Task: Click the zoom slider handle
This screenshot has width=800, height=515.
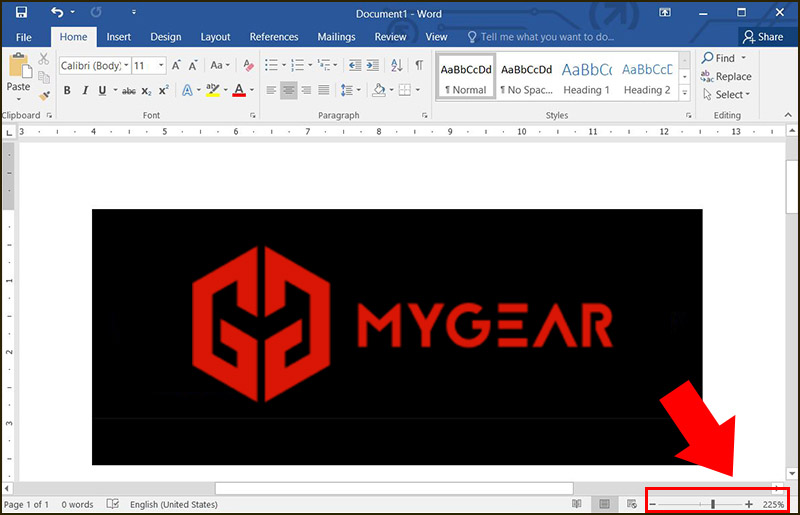Action: pyautogui.click(x=713, y=504)
